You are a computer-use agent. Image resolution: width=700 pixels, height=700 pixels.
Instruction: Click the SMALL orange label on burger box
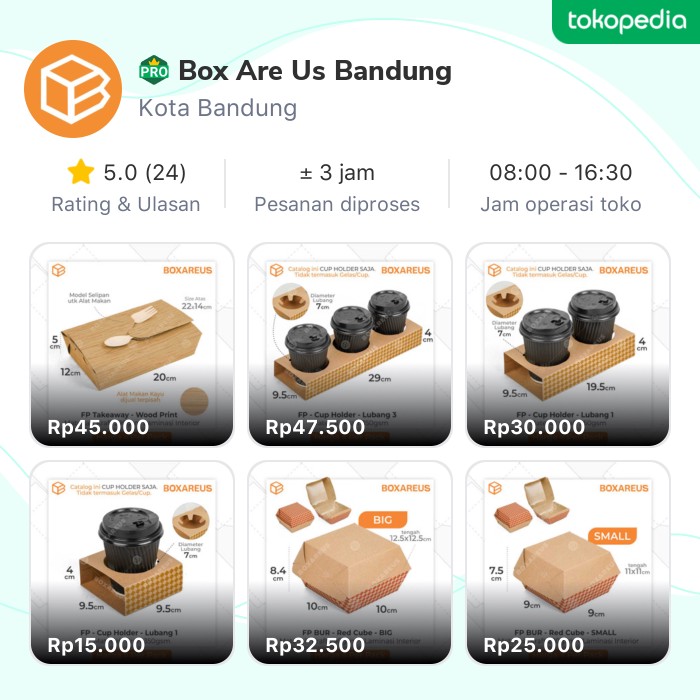(x=612, y=536)
